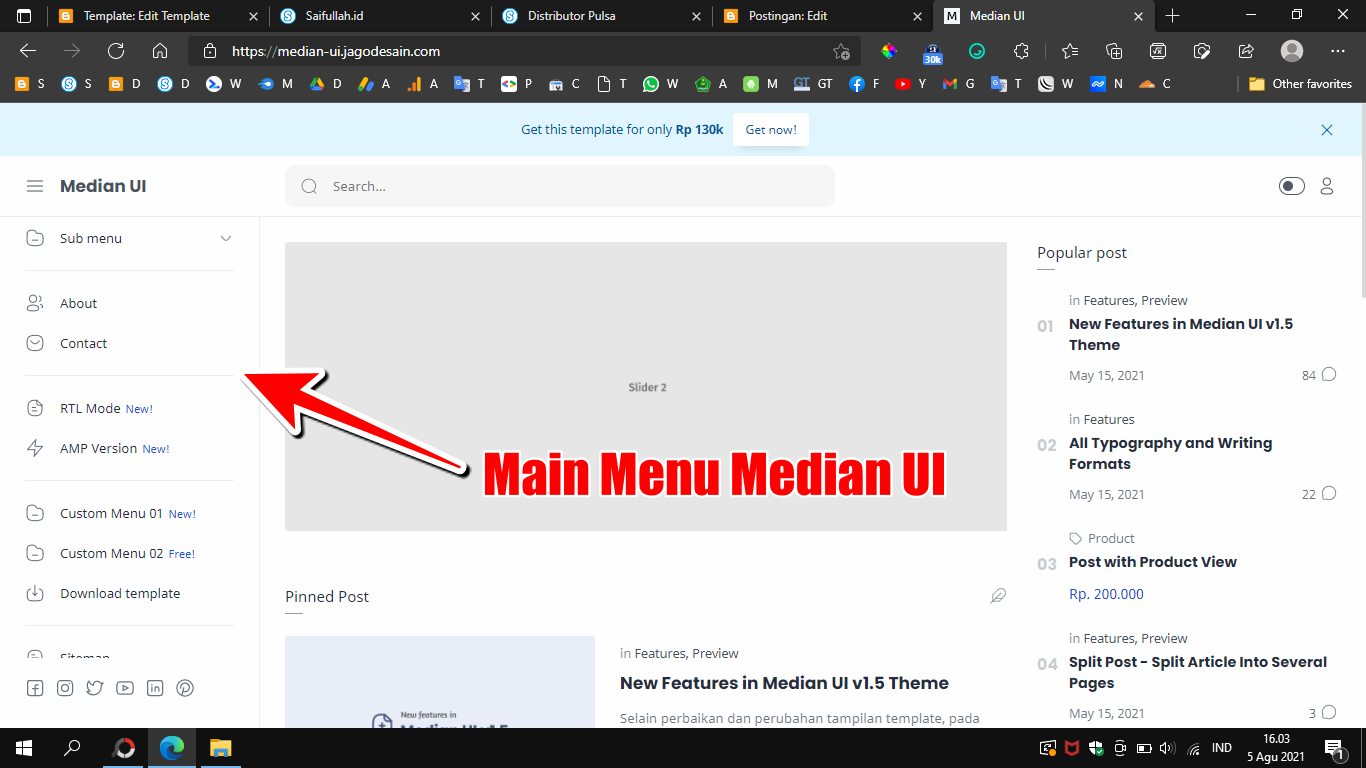The width and height of the screenshot is (1366, 768).
Task: Expand the Sub menu chevron
Action: pyautogui.click(x=226, y=238)
